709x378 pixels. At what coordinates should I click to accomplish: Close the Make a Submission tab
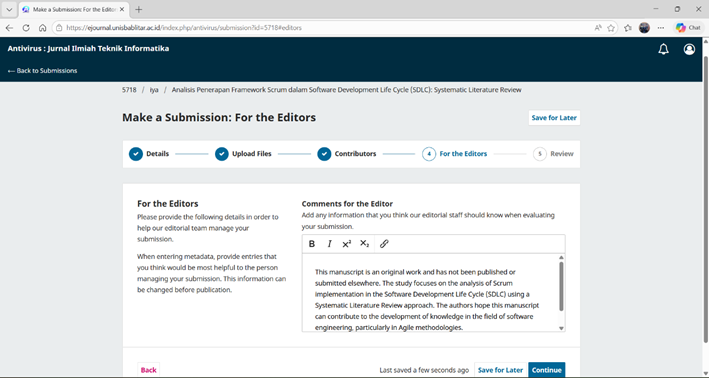(122, 9)
